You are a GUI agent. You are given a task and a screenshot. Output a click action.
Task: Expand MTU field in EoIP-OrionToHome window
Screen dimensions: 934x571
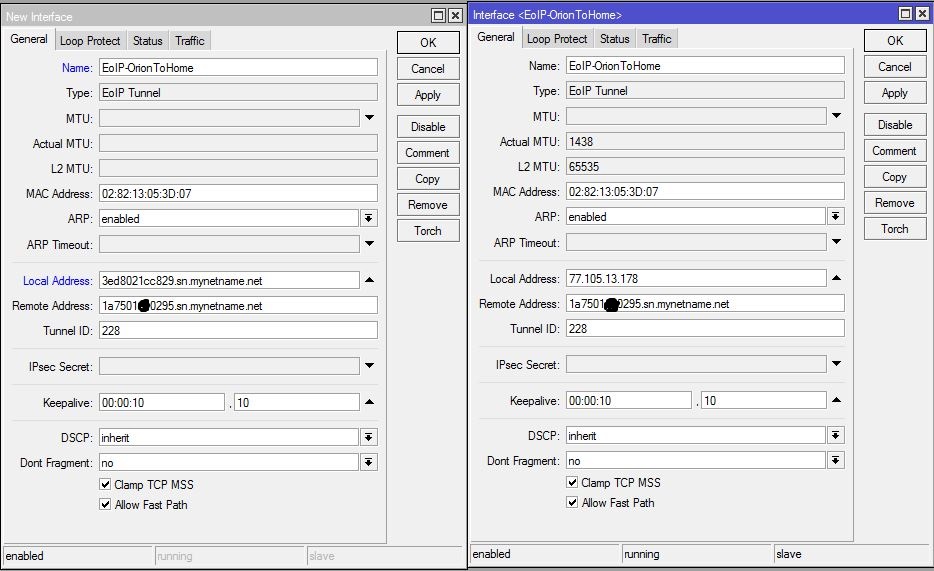pyautogui.click(x=836, y=116)
